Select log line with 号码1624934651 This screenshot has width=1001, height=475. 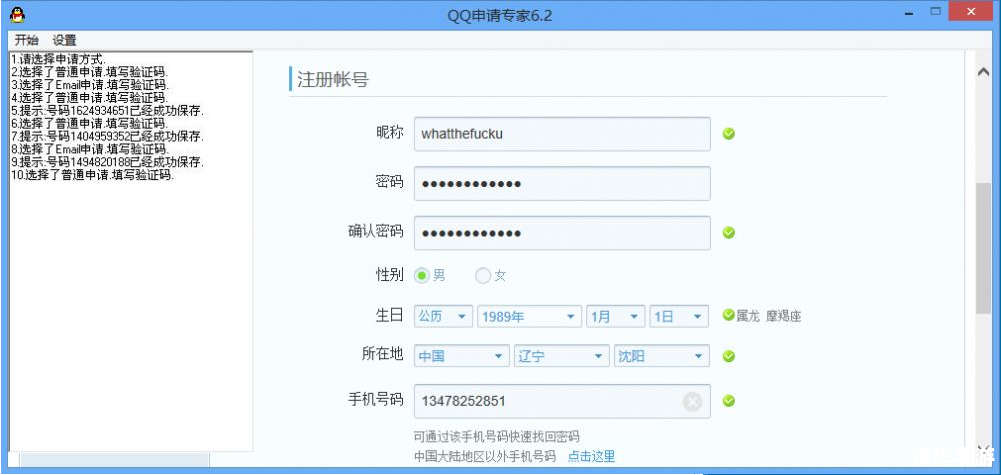click(x=107, y=110)
